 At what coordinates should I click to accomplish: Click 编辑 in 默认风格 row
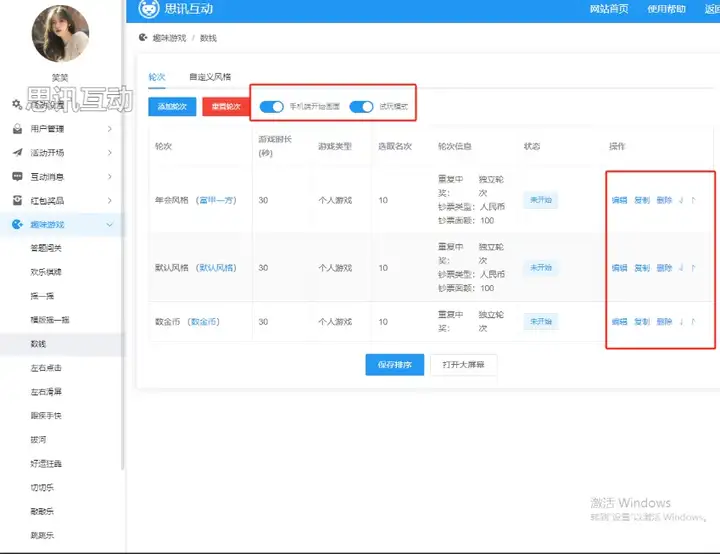click(x=619, y=268)
